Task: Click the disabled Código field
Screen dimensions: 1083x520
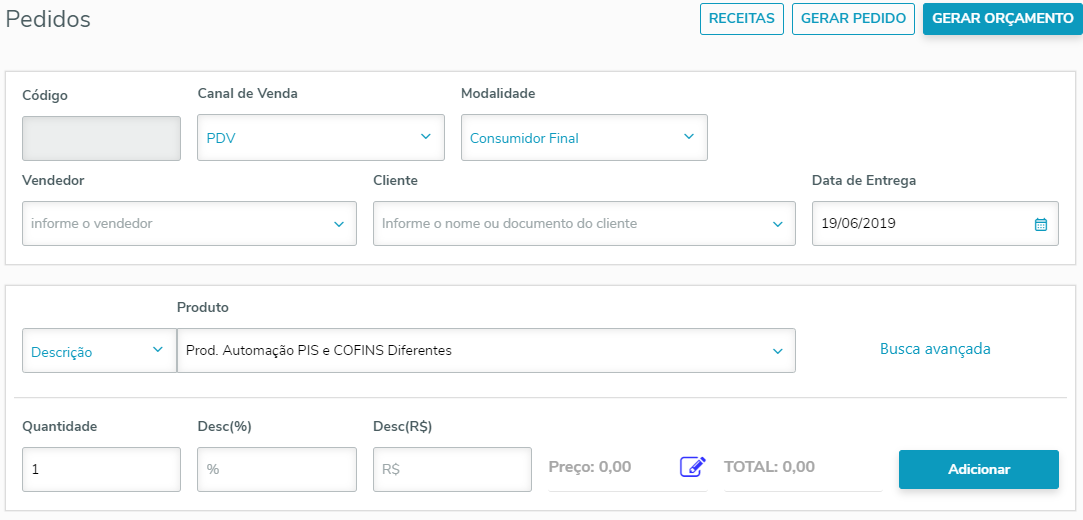Action: [101, 138]
